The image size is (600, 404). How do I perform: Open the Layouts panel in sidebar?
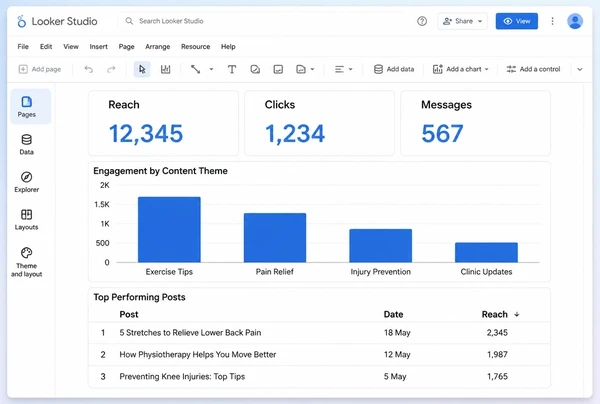pyautogui.click(x=26, y=219)
